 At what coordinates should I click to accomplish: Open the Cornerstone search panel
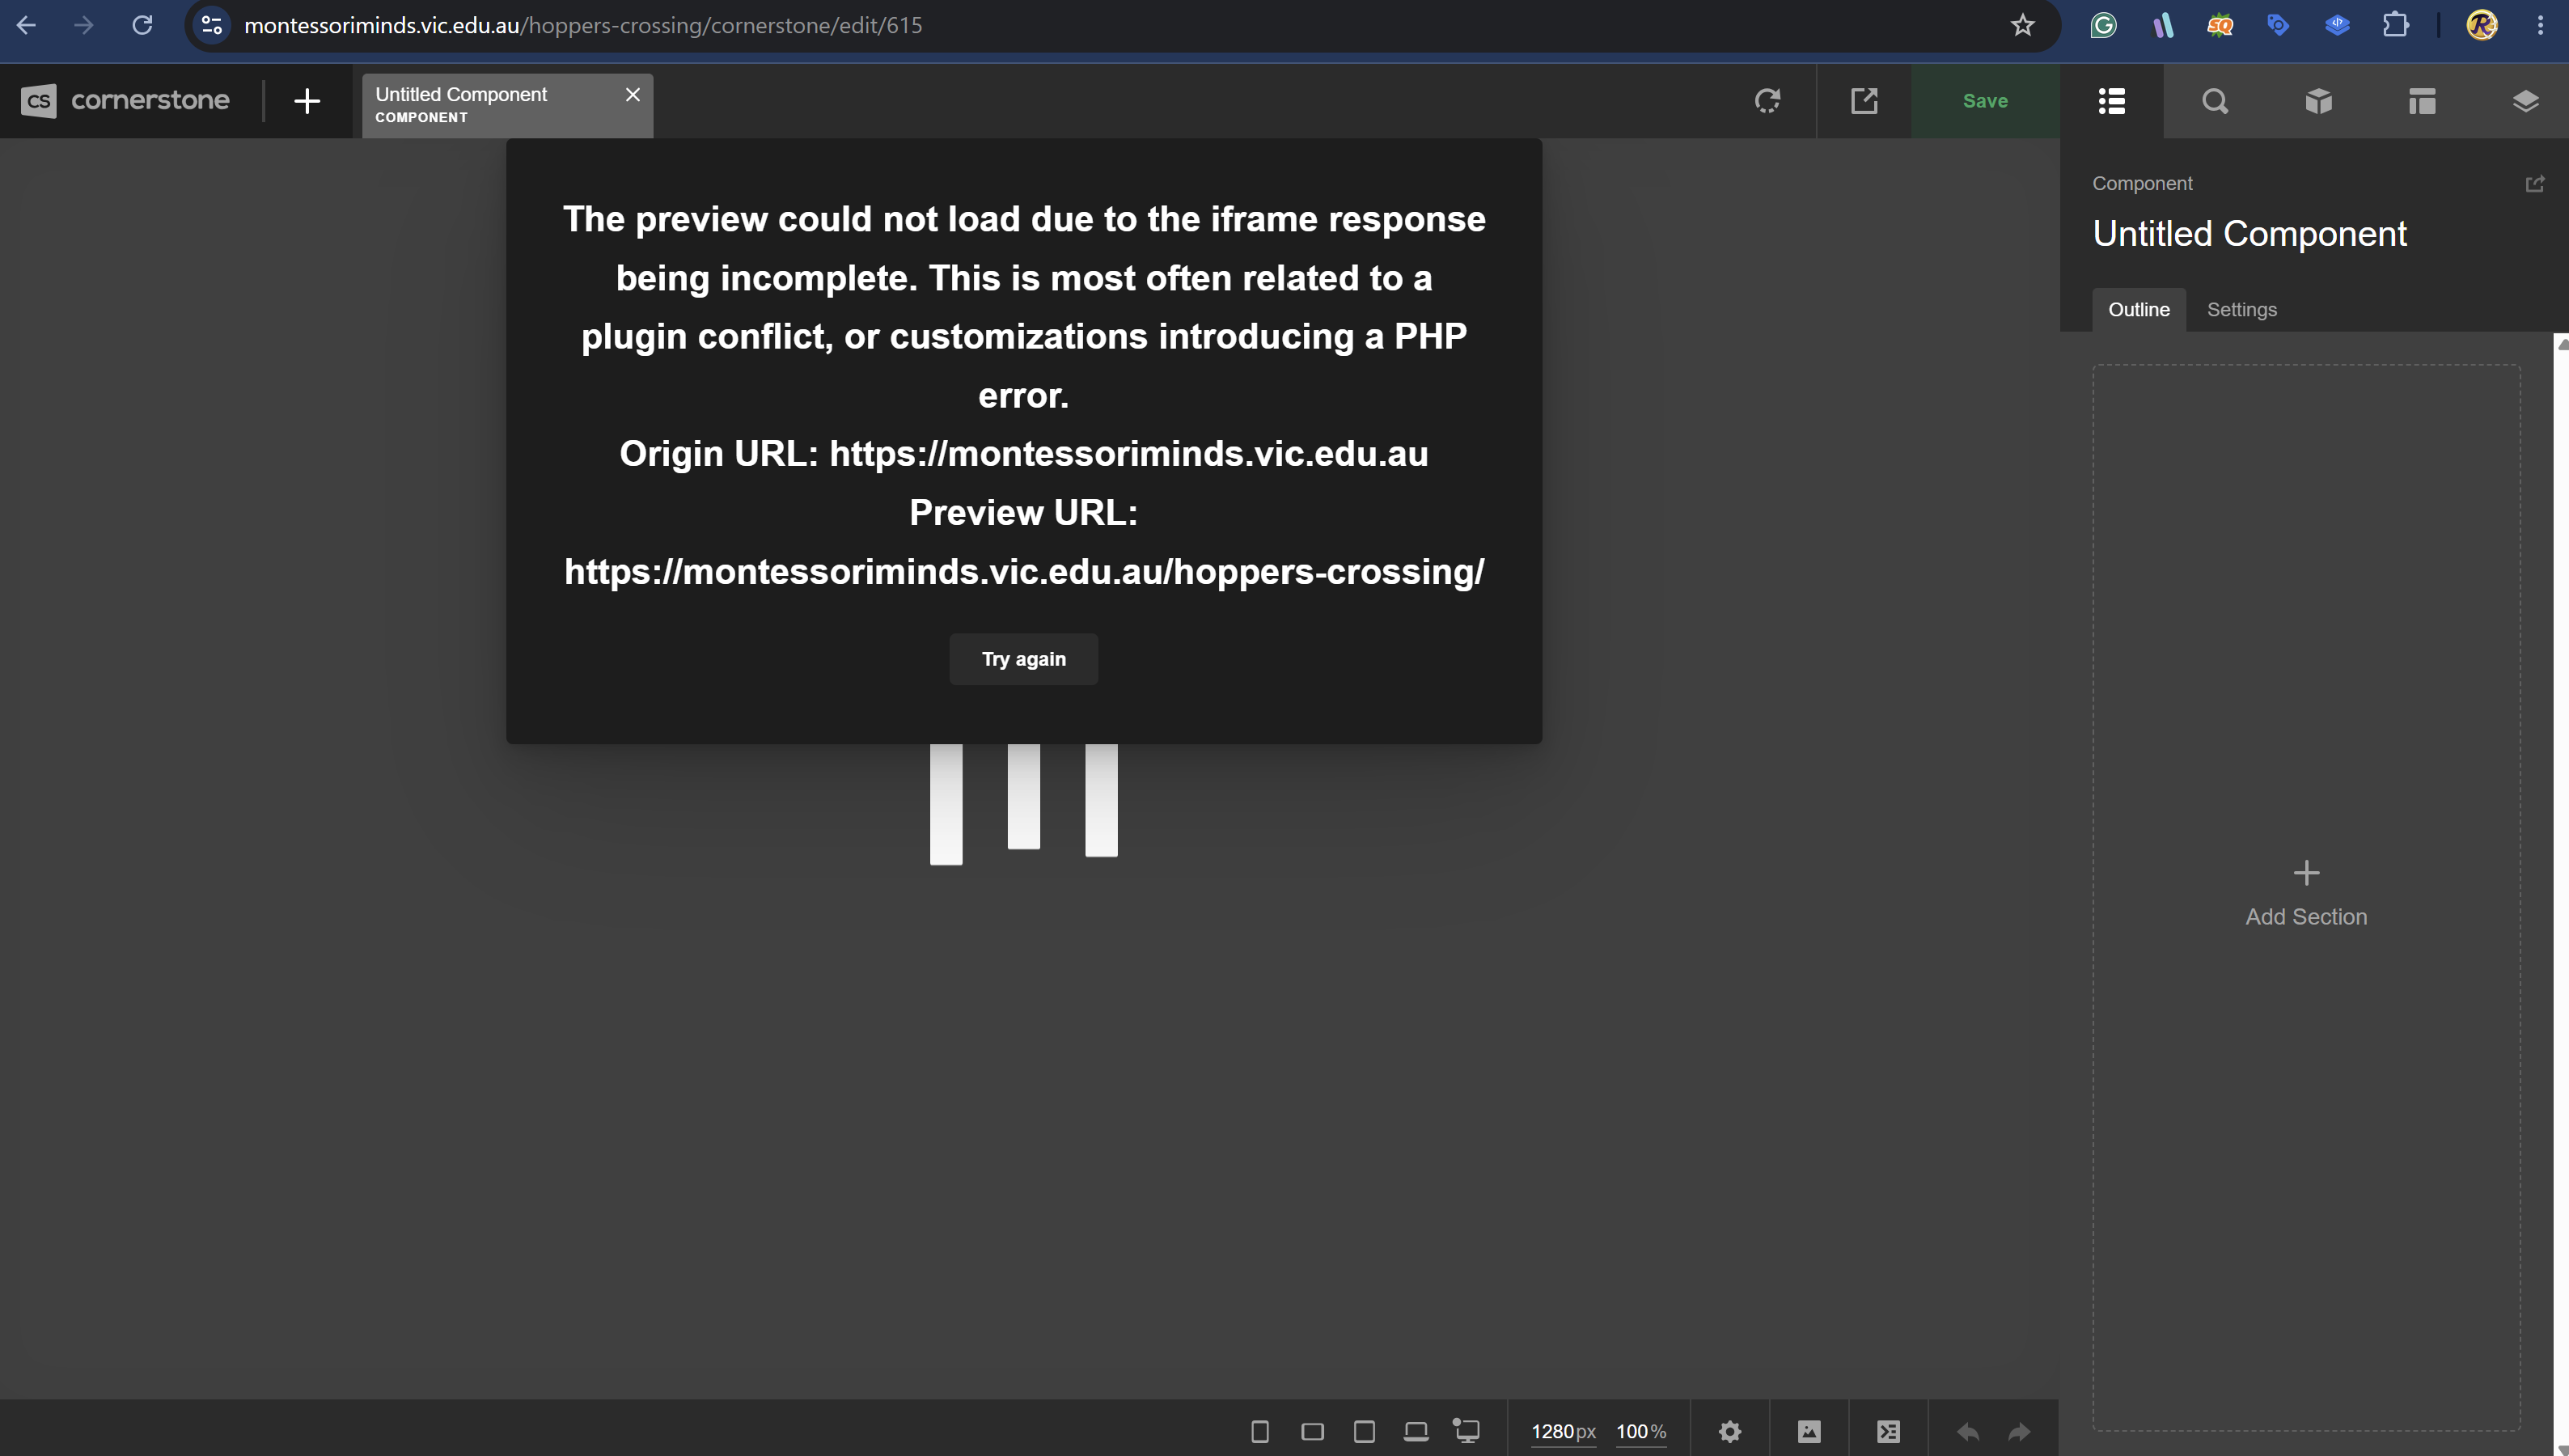(2215, 101)
